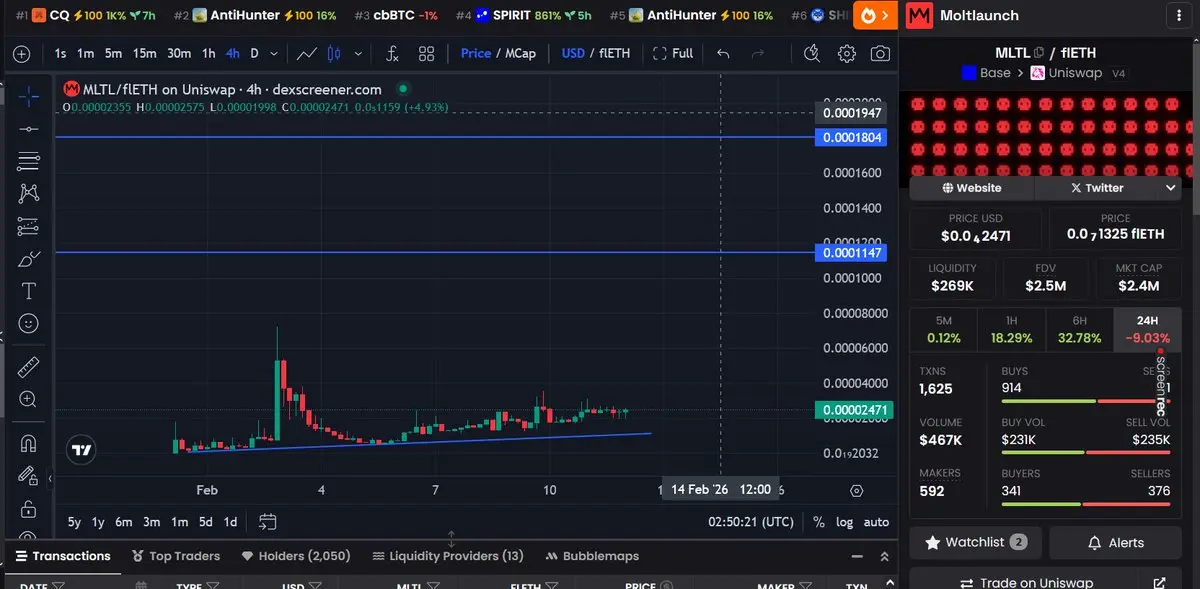Switch chart to MCap view
The height and width of the screenshot is (589, 1200).
tap(520, 53)
